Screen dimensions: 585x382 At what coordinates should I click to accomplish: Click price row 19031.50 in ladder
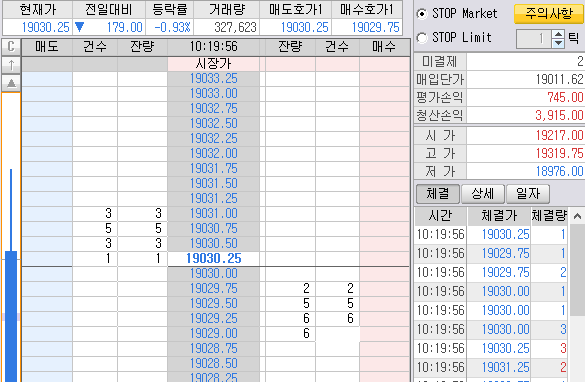point(213,184)
